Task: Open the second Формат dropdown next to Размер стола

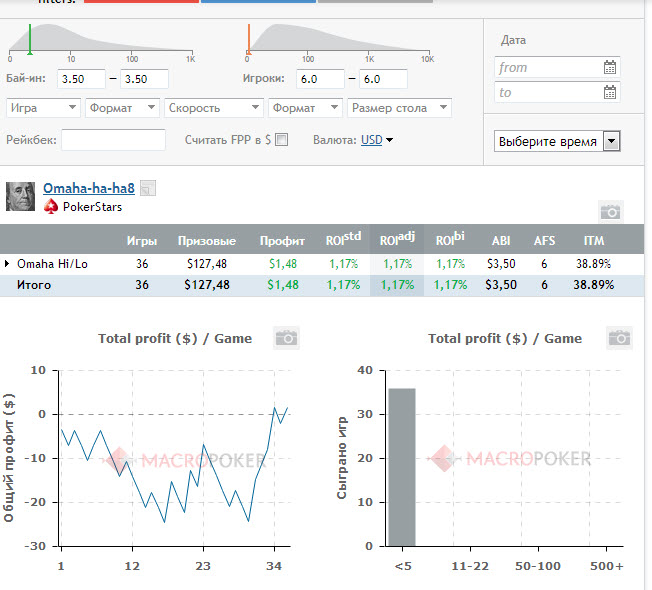Action: pyautogui.click(x=305, y=108)
